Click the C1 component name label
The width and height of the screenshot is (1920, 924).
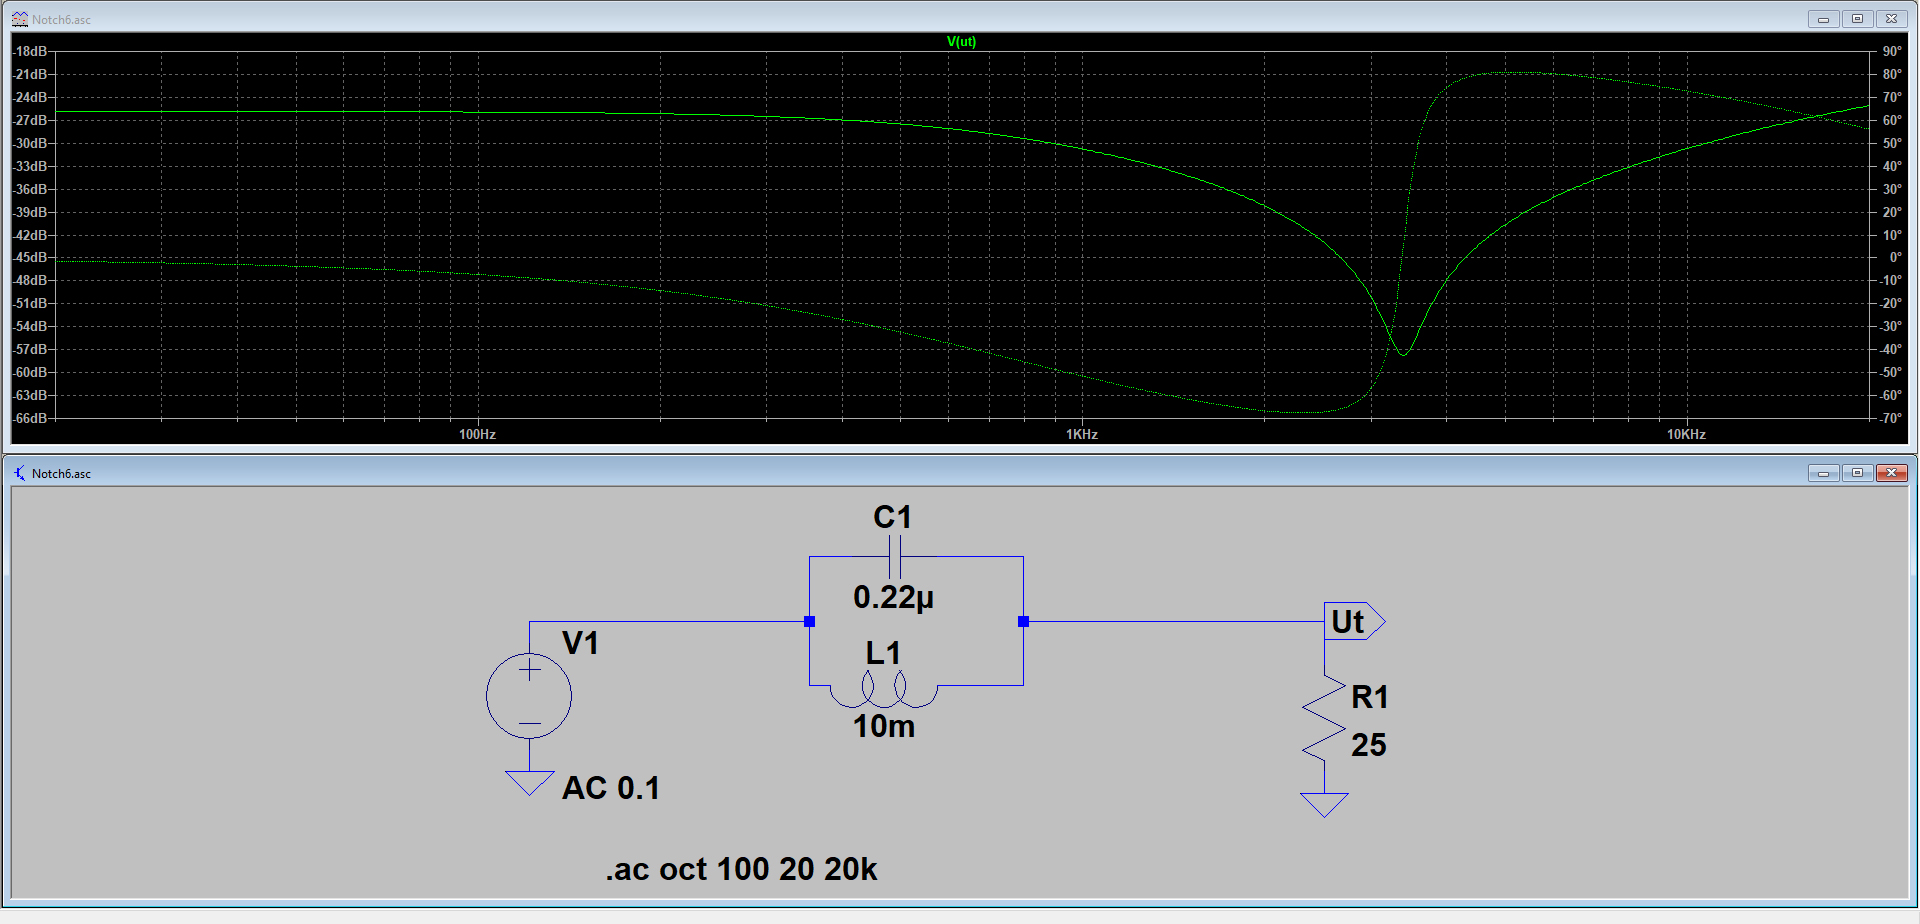pos(892,517)
